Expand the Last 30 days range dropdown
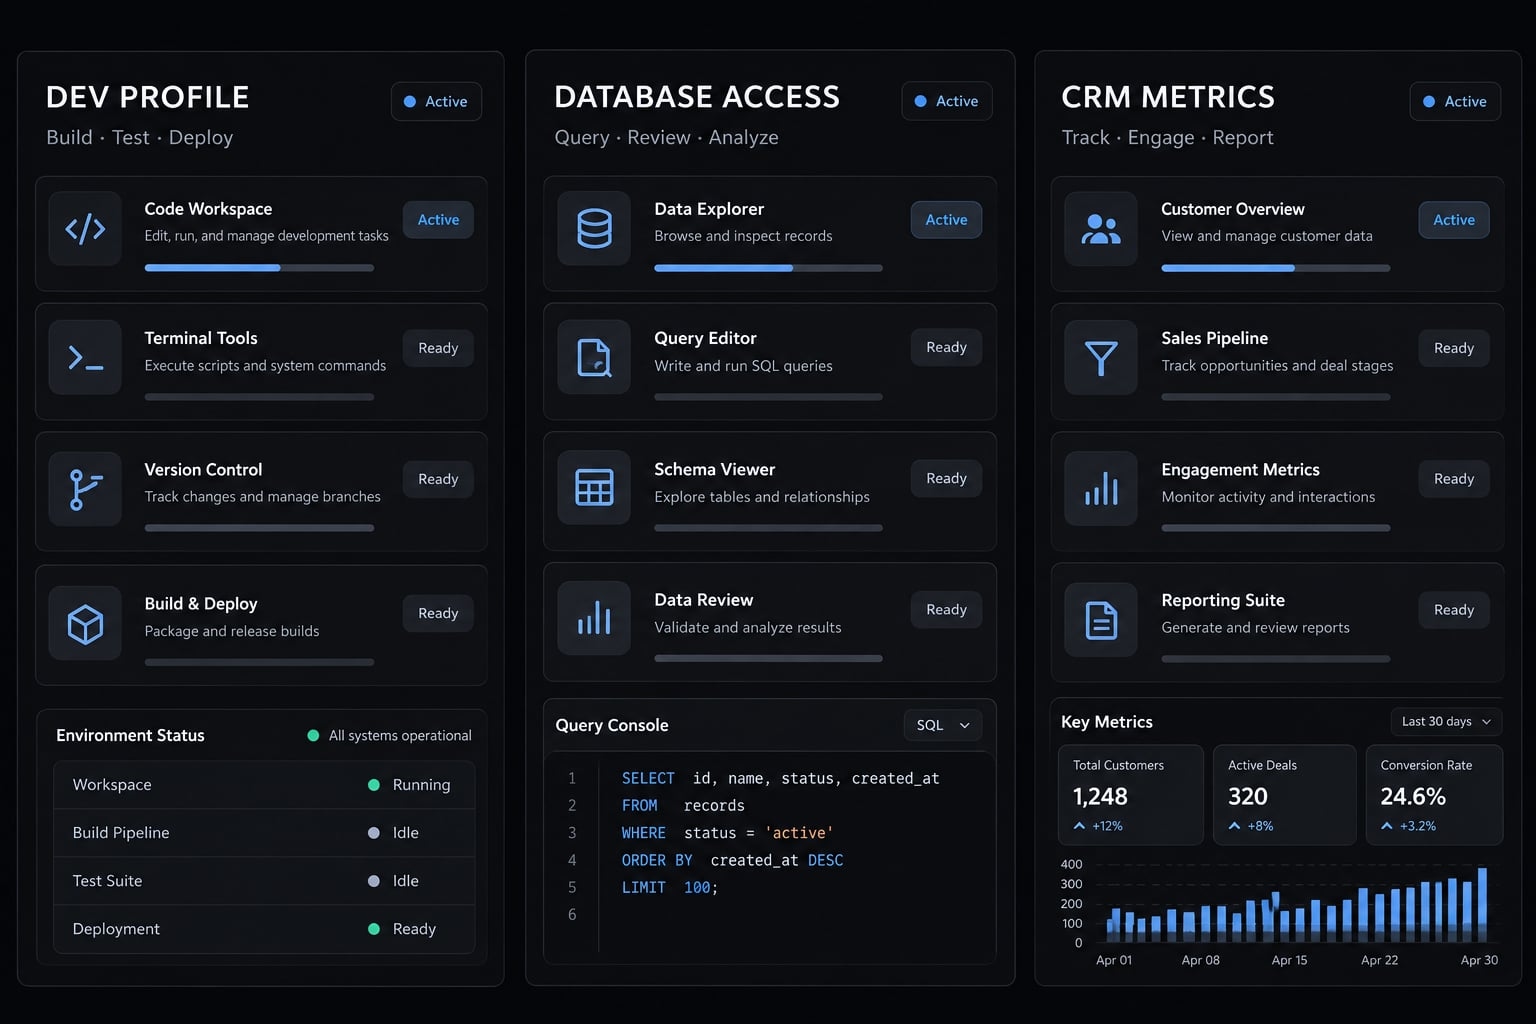 1446,721
